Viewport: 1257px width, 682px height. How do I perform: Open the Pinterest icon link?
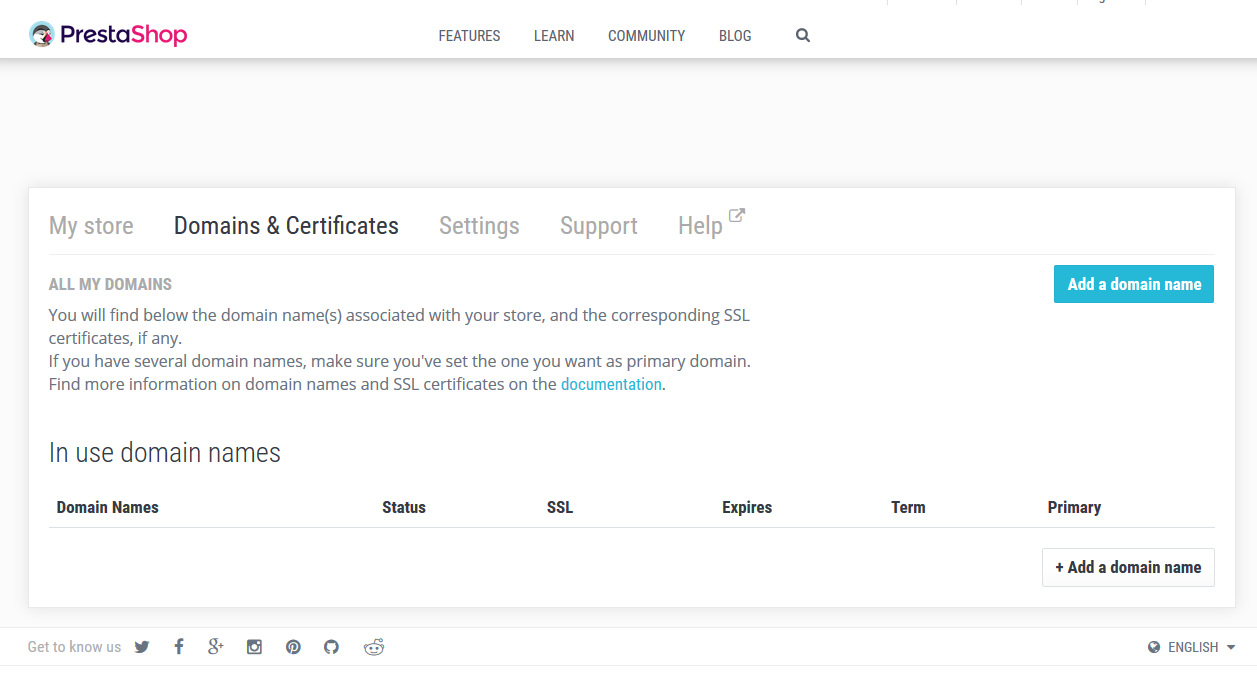(293, 647)
